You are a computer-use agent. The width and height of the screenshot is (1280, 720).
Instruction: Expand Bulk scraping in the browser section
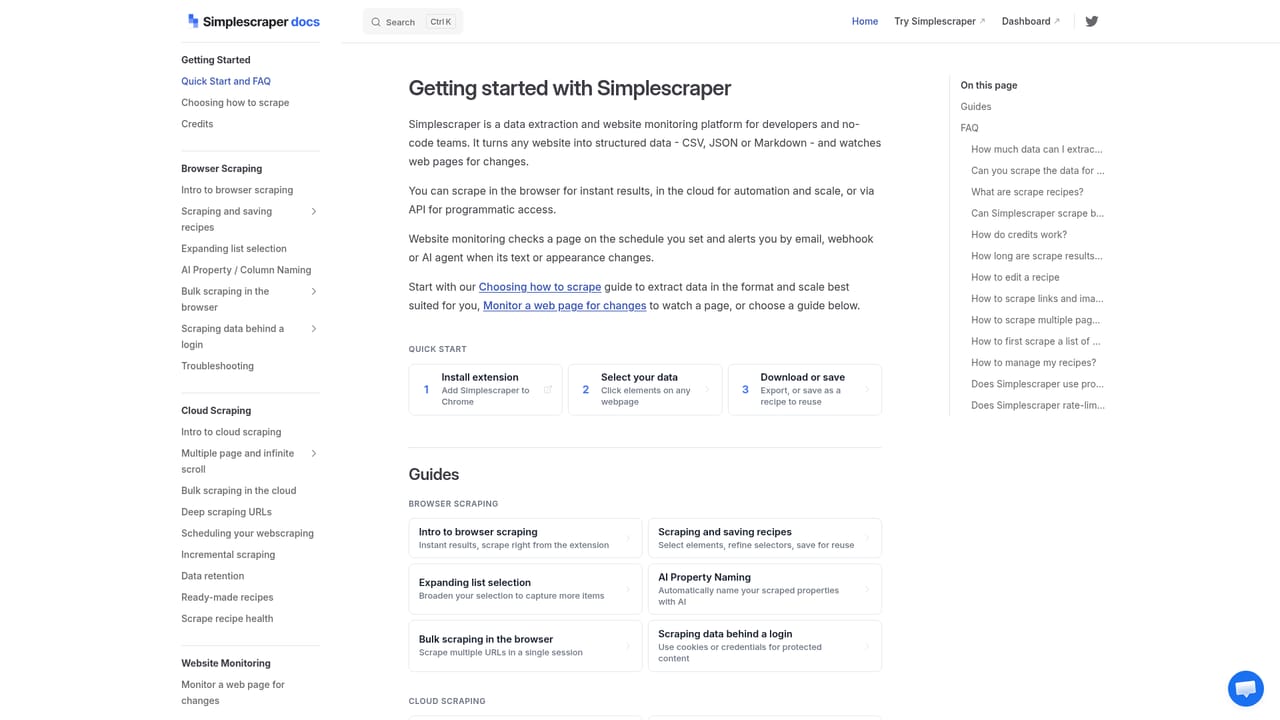click(x=314, y=291)
